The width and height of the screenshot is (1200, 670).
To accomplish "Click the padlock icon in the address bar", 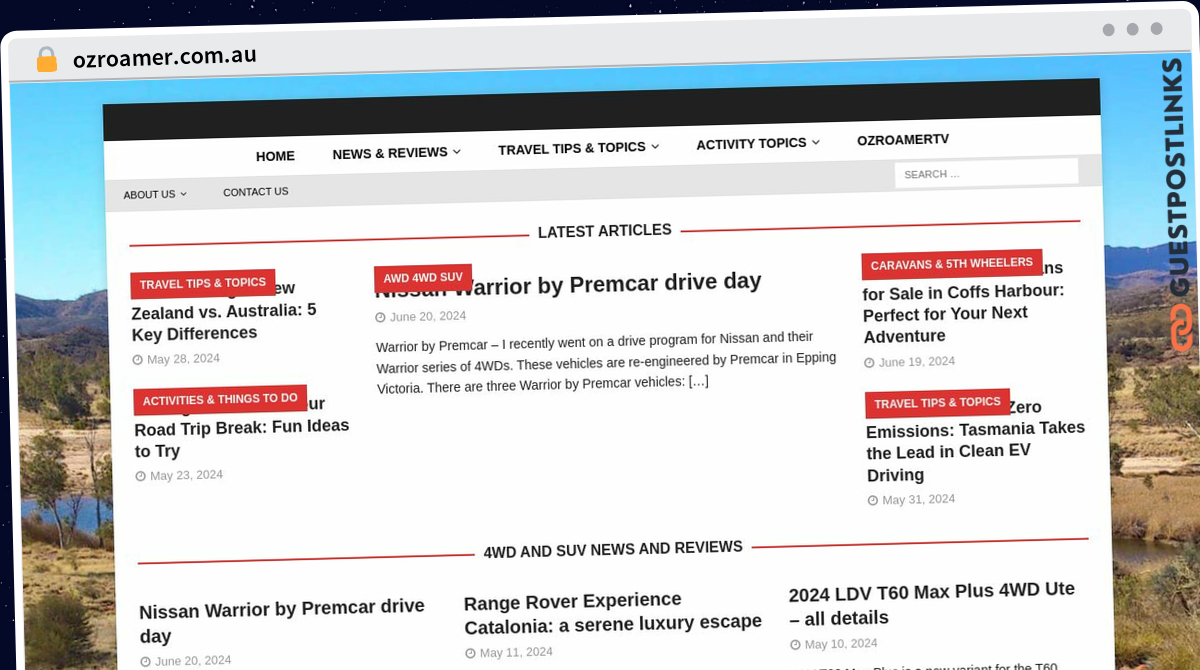I will pos(47,59).
